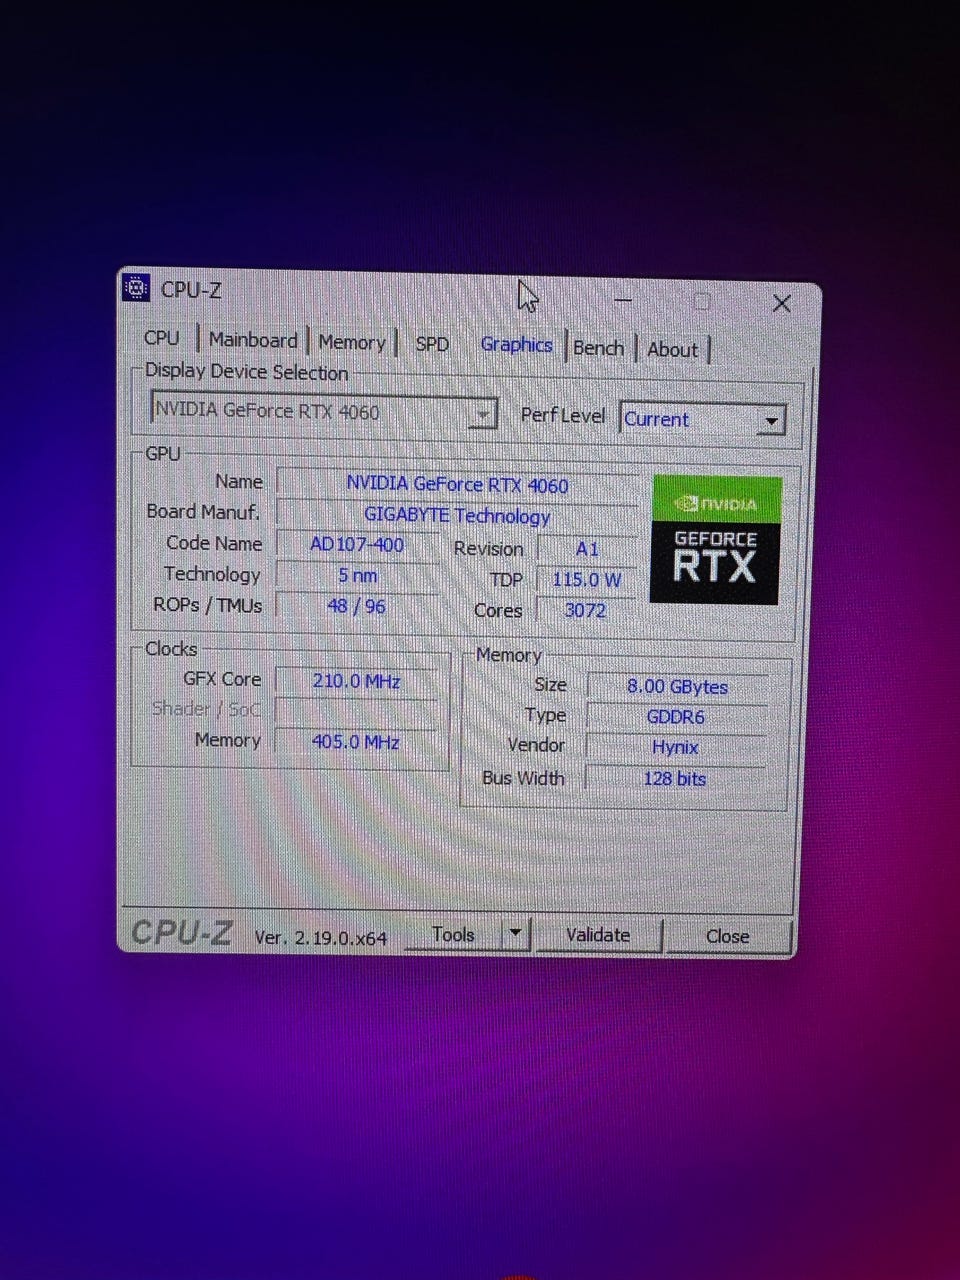Click the GIGABYTE Technology board manufacturer value
Image resolution: width=960 pixels, height=1280 pixels.
coord(457,516)
